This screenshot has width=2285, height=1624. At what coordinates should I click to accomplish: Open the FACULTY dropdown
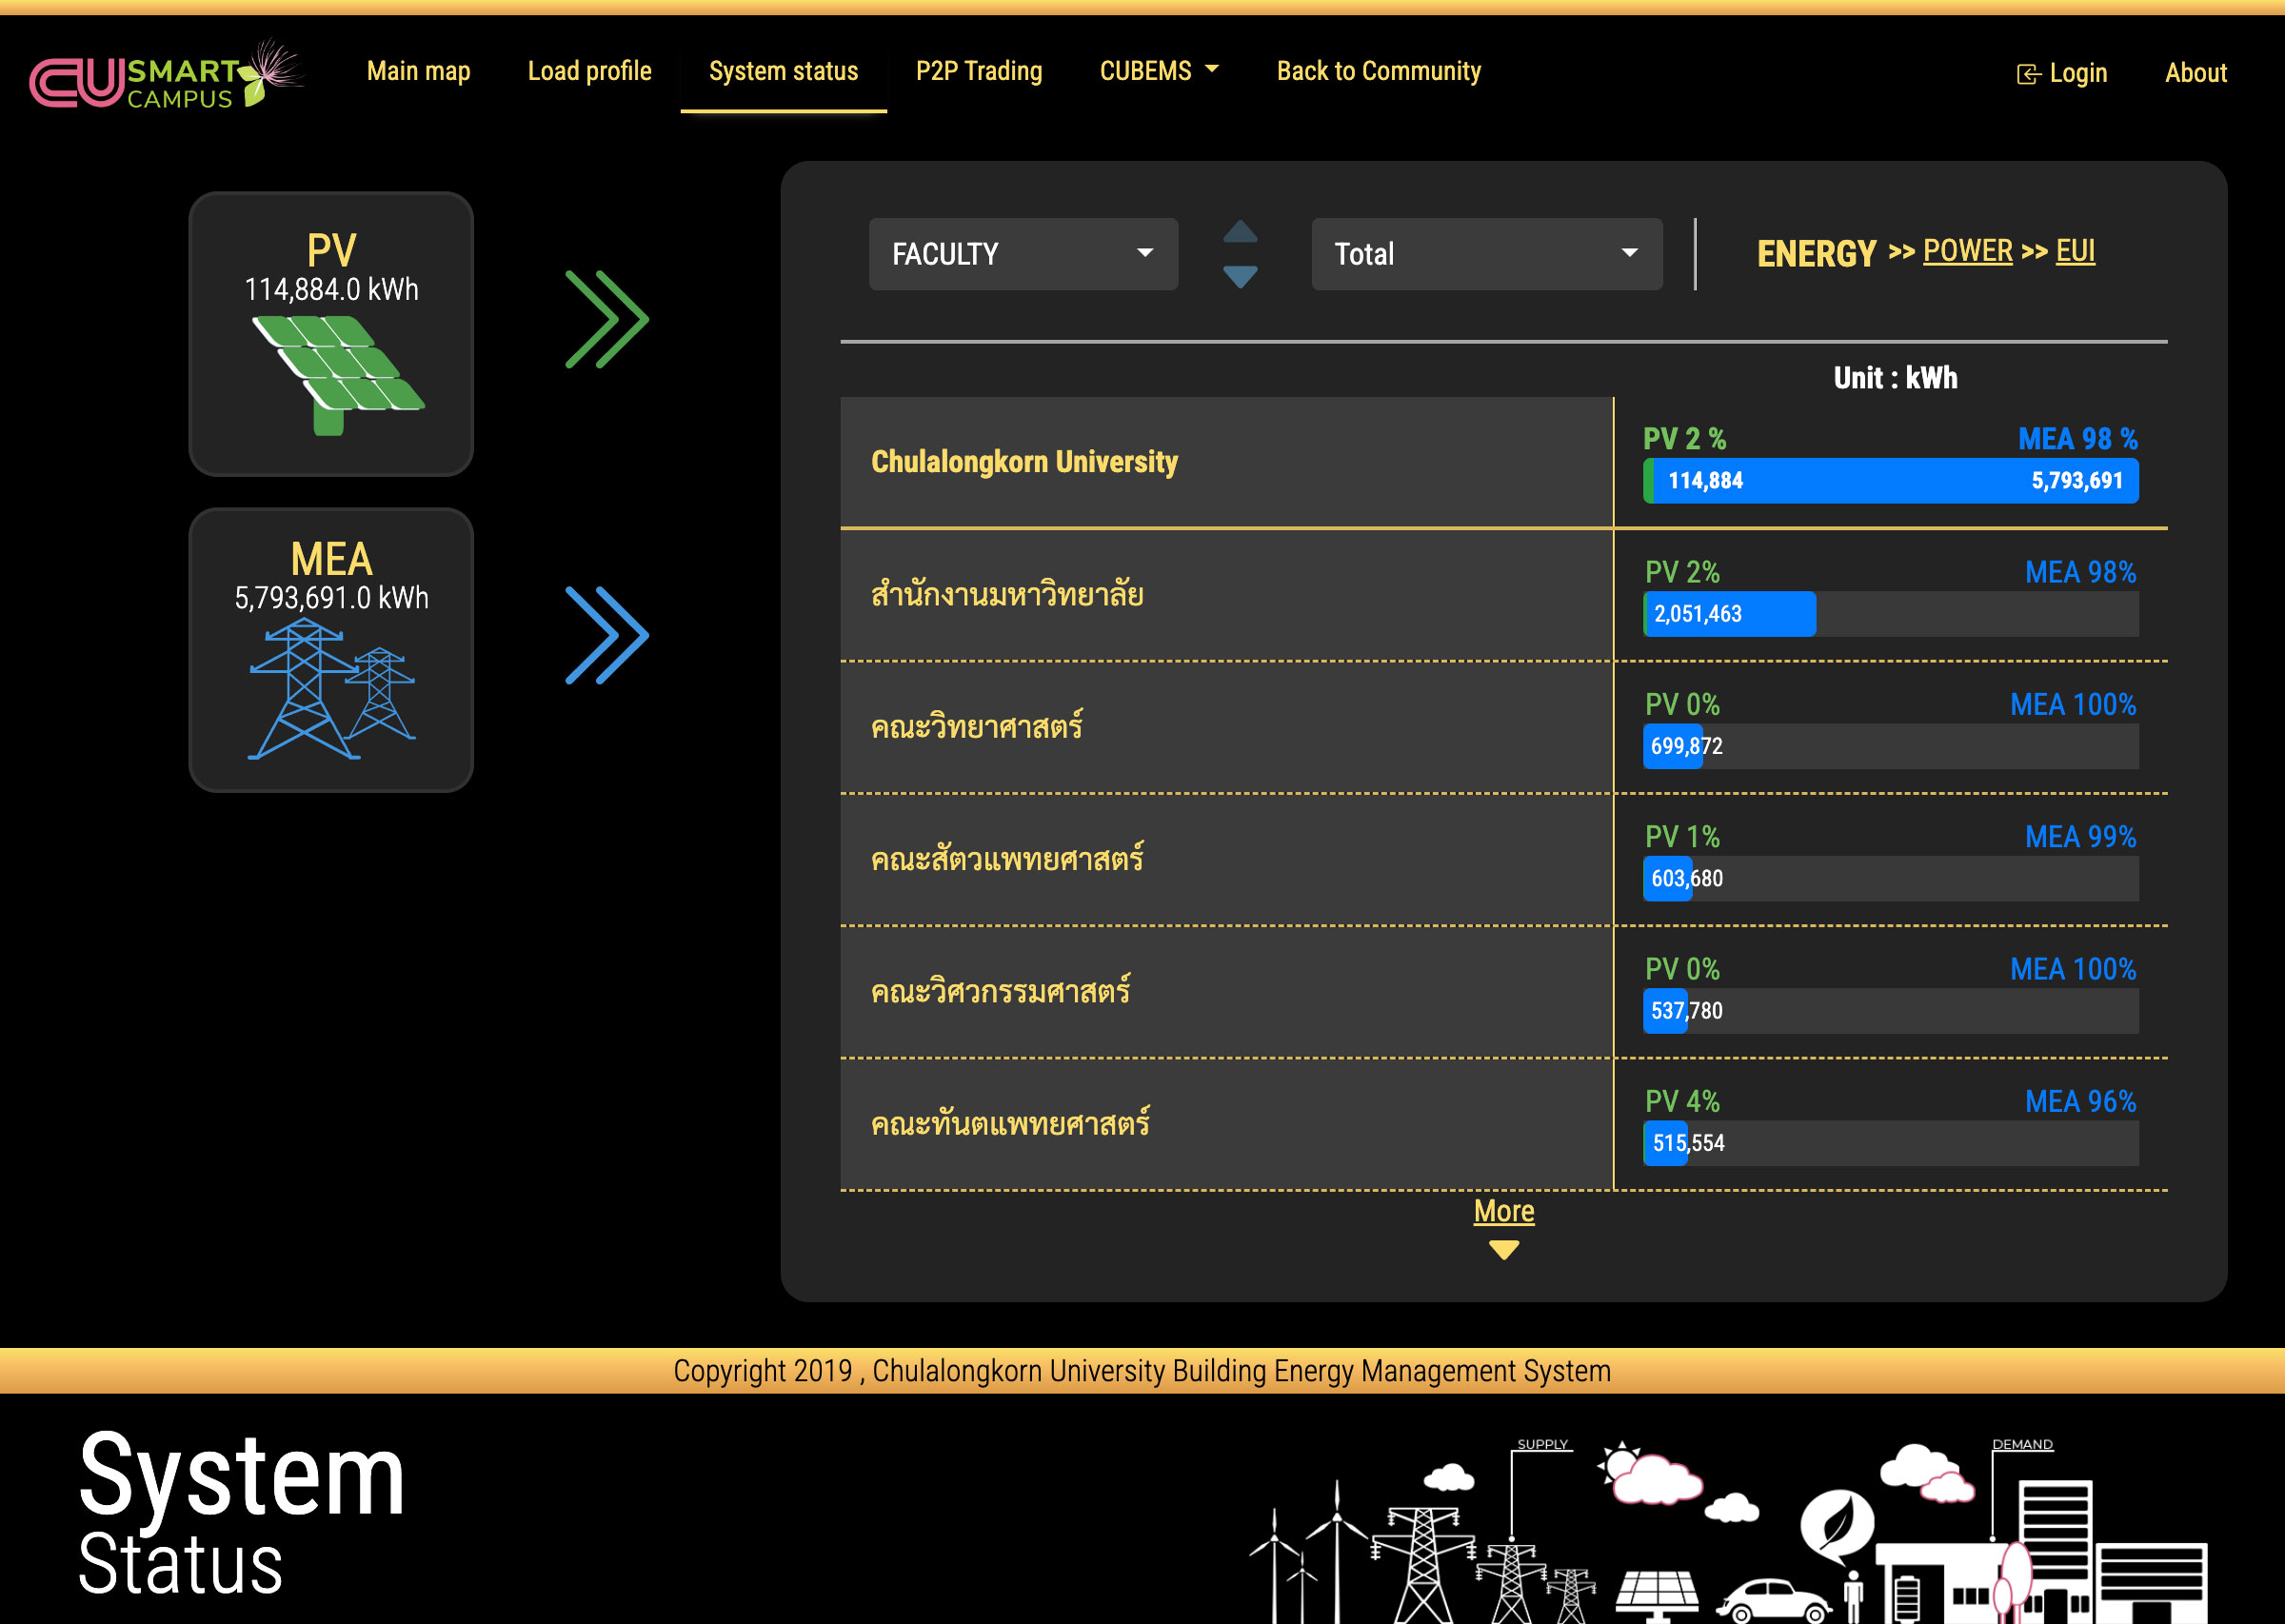pyautogui.click(x=1023, y=254)
